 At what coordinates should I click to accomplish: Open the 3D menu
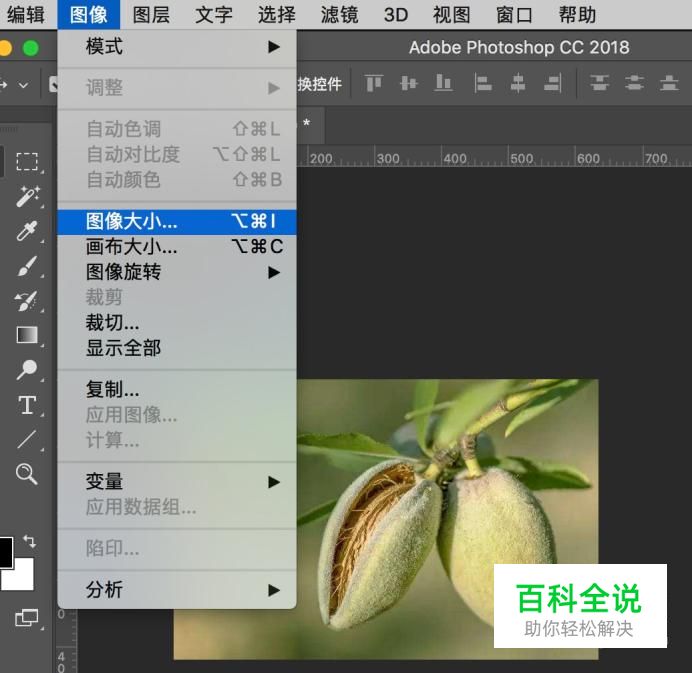[x=395, y=15]
